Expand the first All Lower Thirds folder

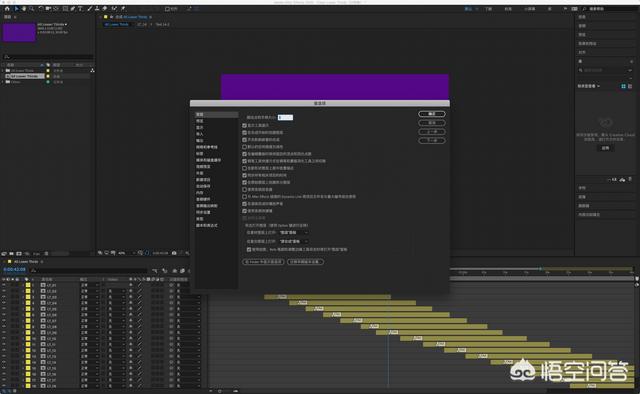click(x=3, y=70)
